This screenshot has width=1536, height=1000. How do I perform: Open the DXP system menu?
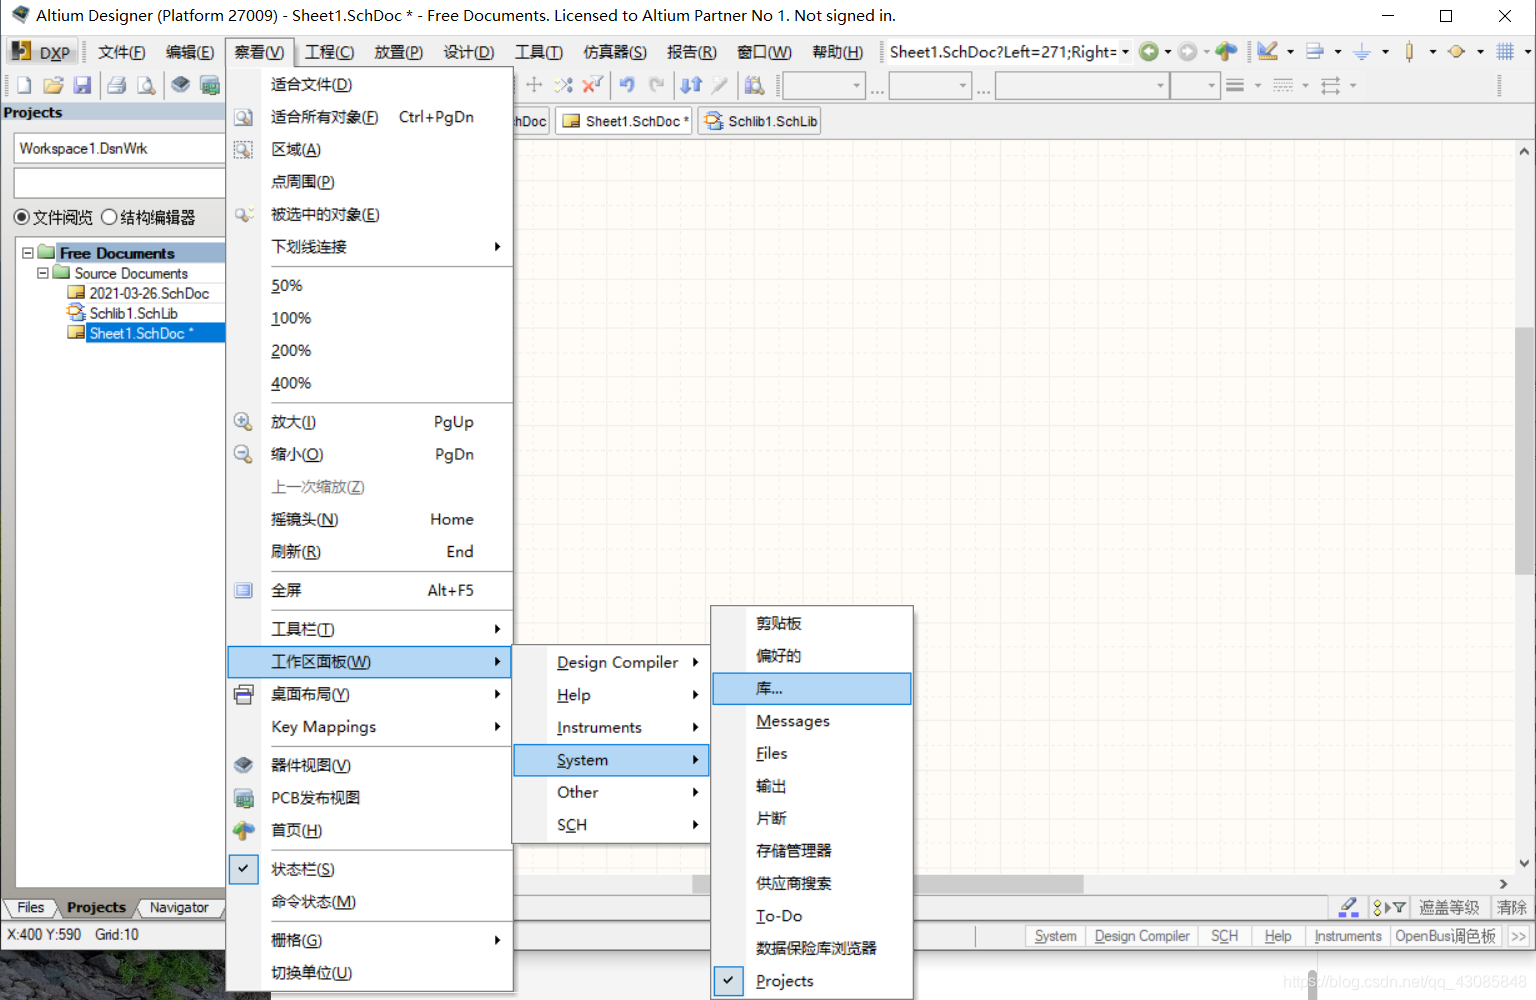[42, 52]
